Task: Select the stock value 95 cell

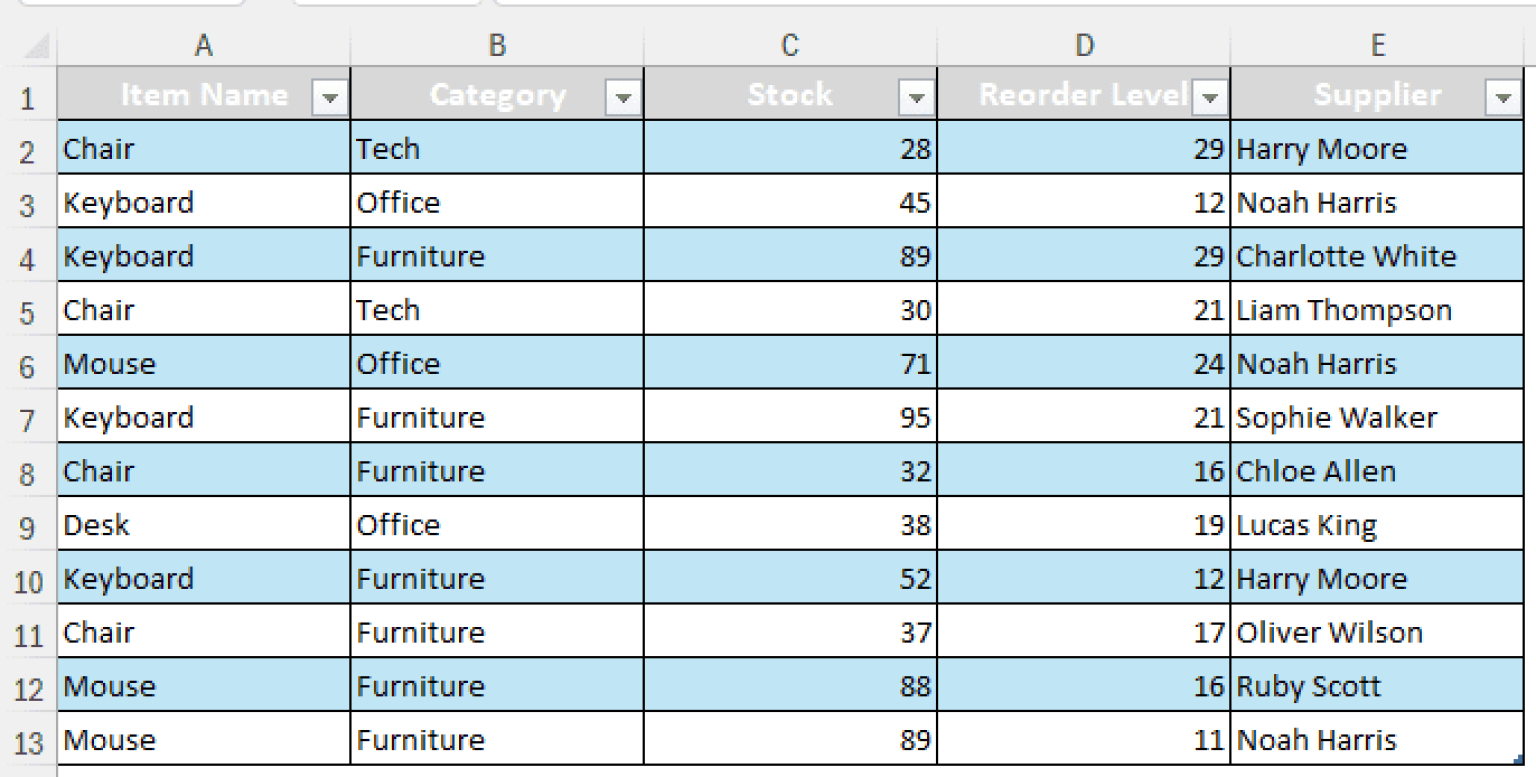Action: click(790, 417)
